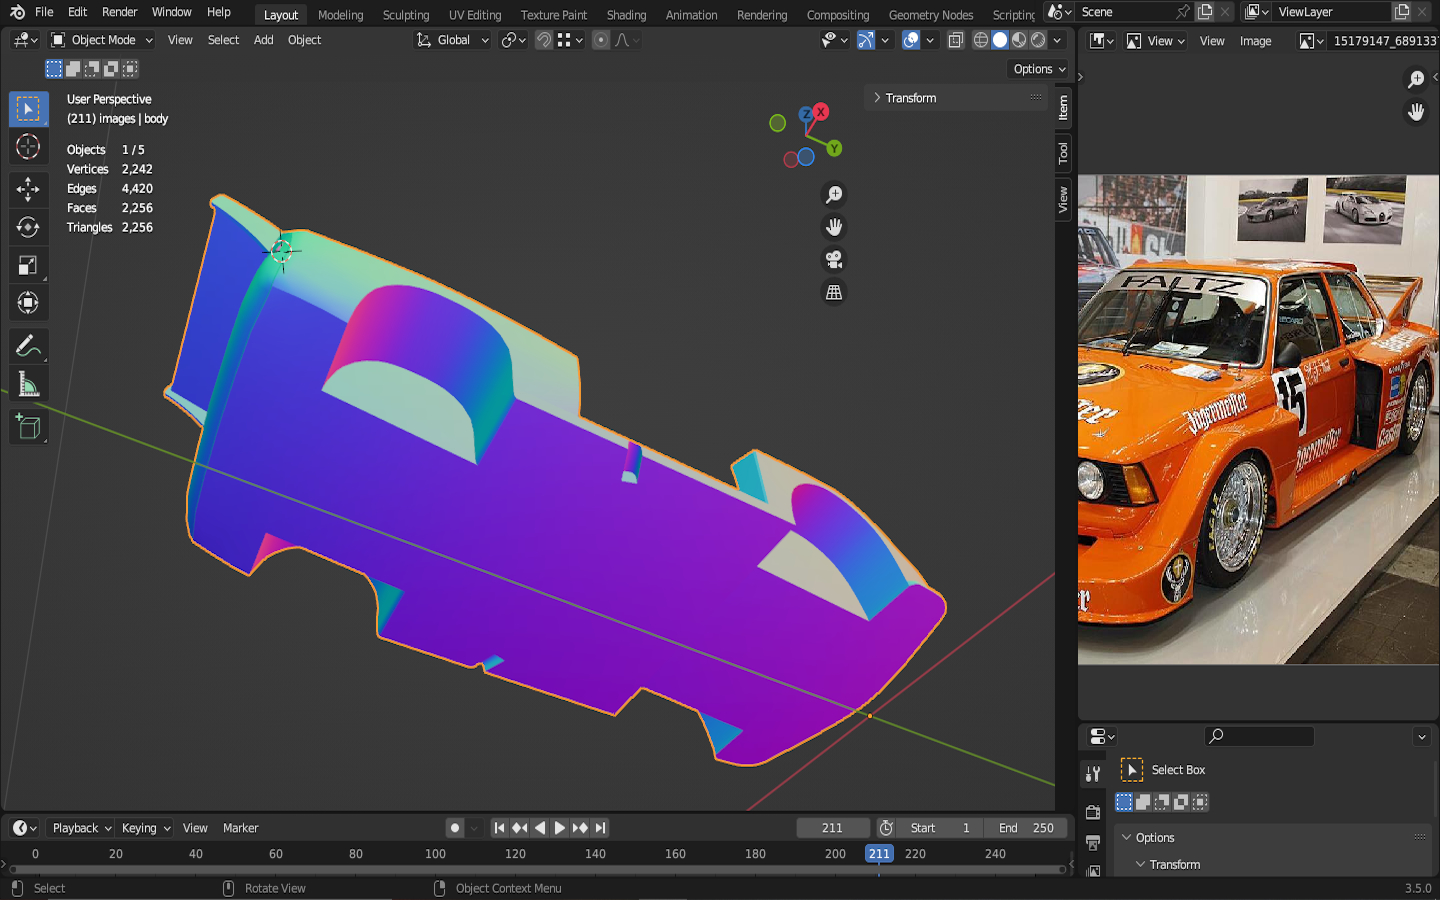Click the Start frame field
This screenshot has height=900, width=1440.
tap(940, 828)
